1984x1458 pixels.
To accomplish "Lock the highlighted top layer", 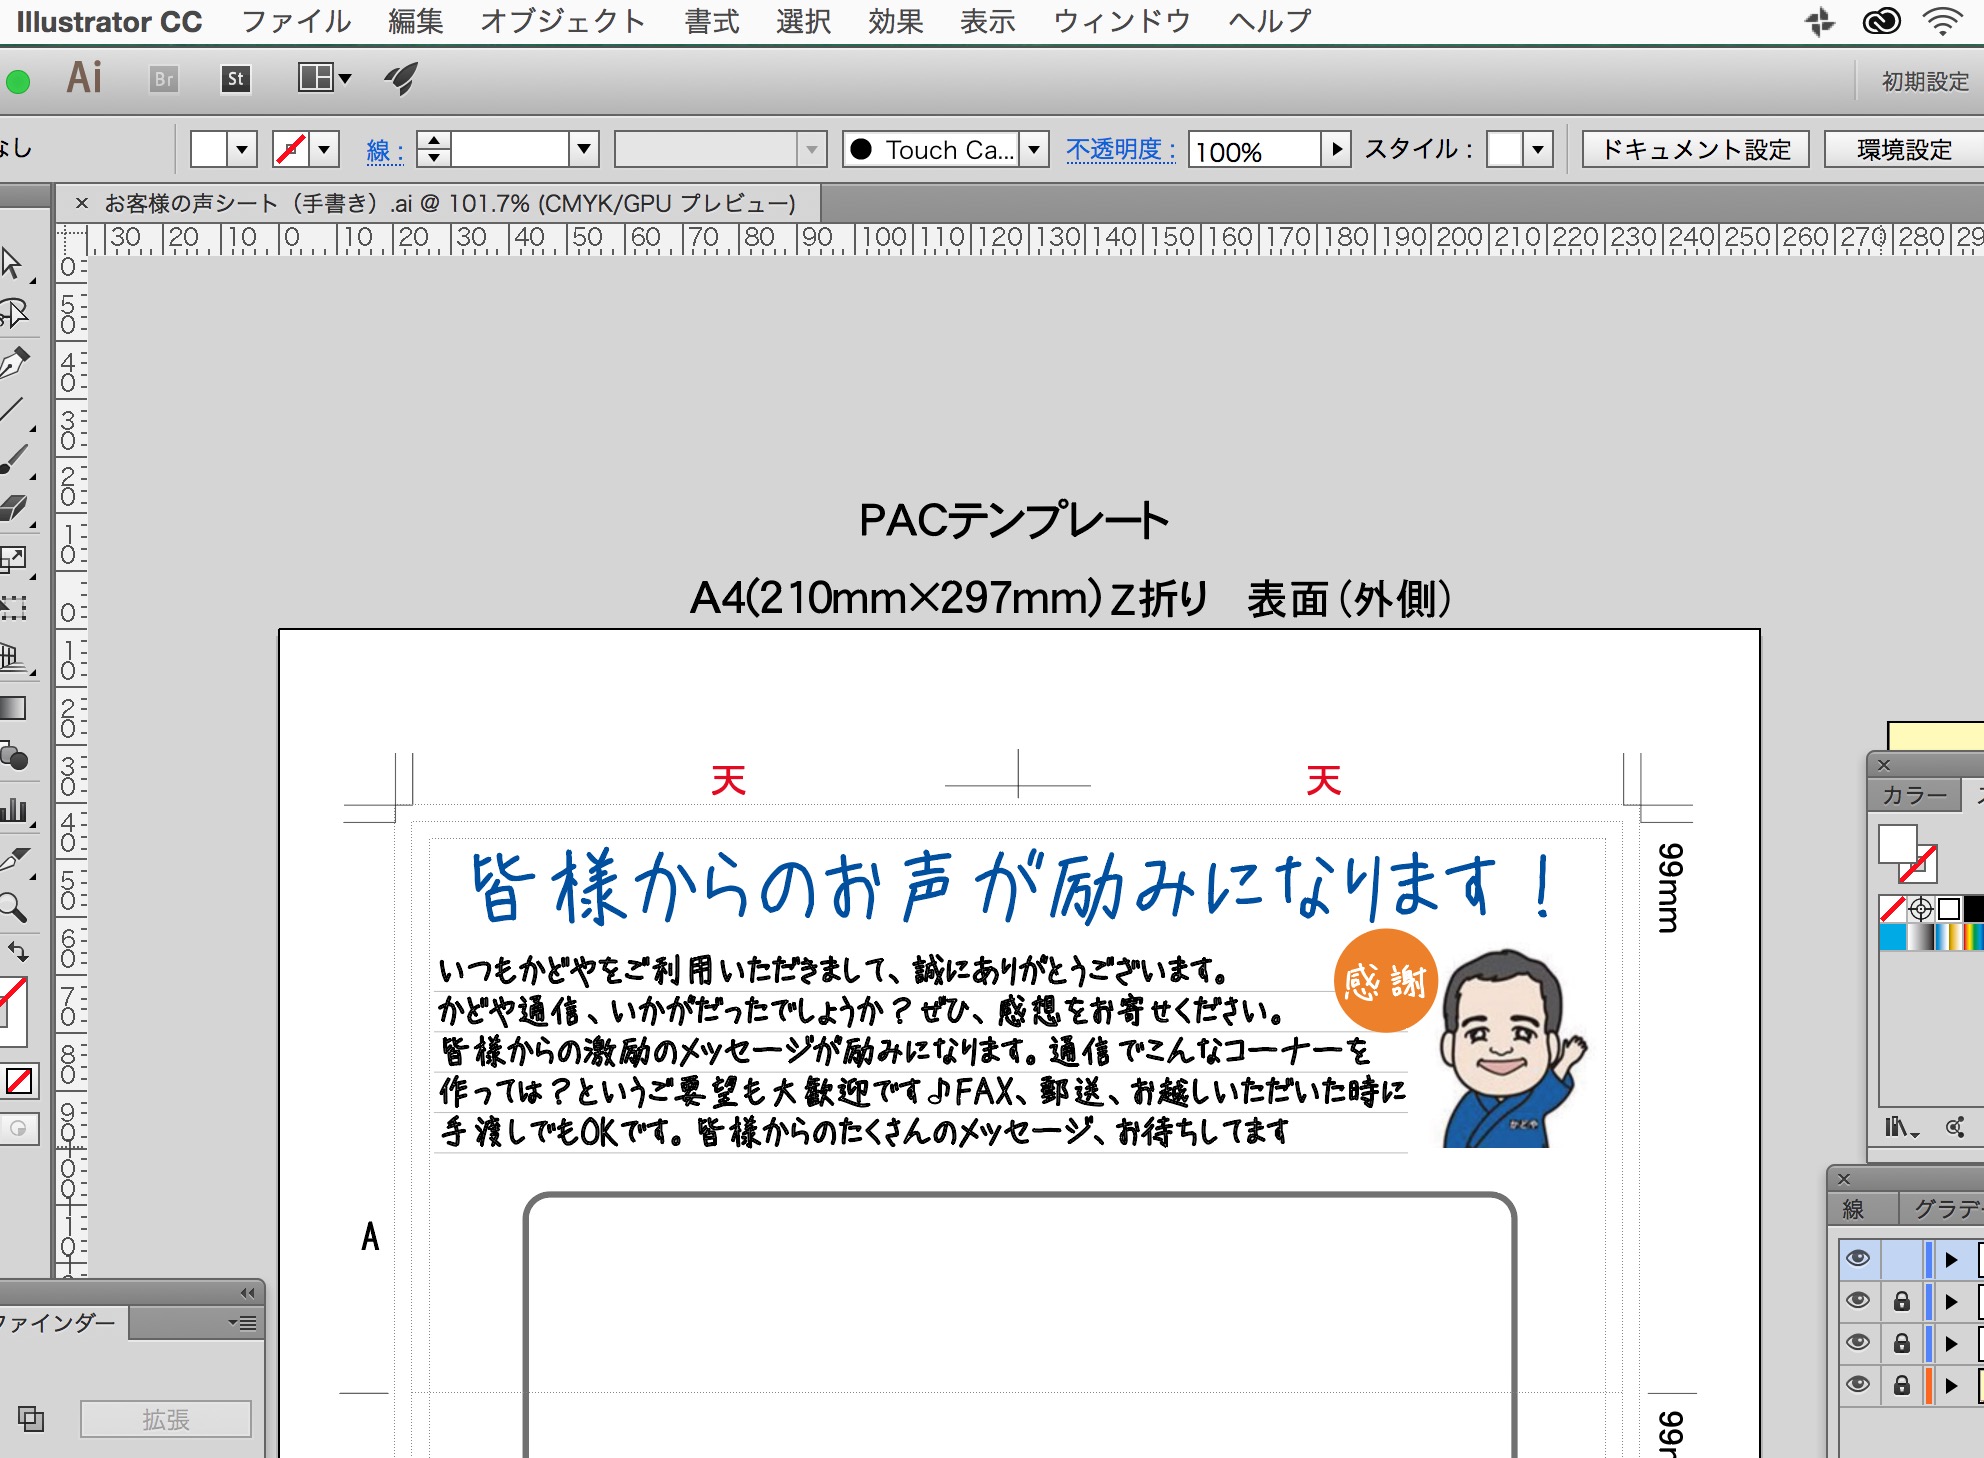I will pos(1902,1259).
